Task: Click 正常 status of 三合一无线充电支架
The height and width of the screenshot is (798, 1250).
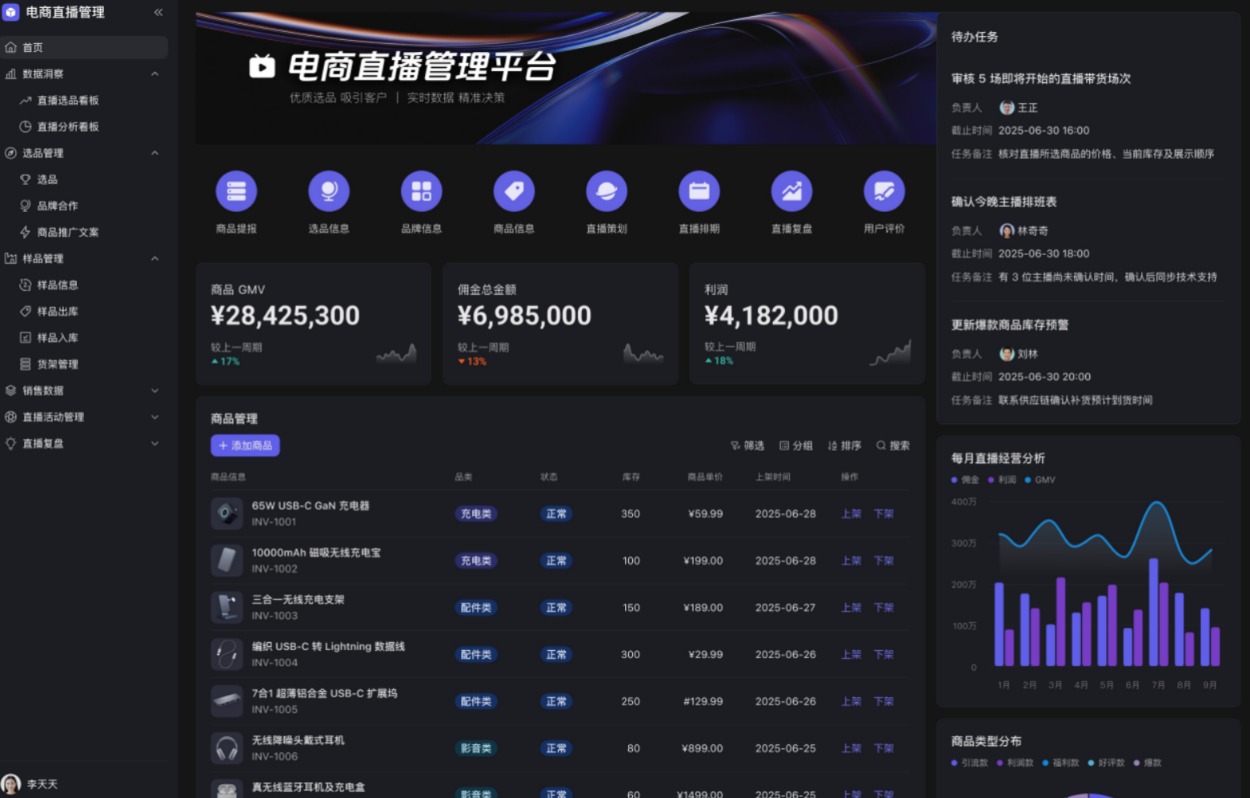Action: pyautogui.click(x=557, y=608)
